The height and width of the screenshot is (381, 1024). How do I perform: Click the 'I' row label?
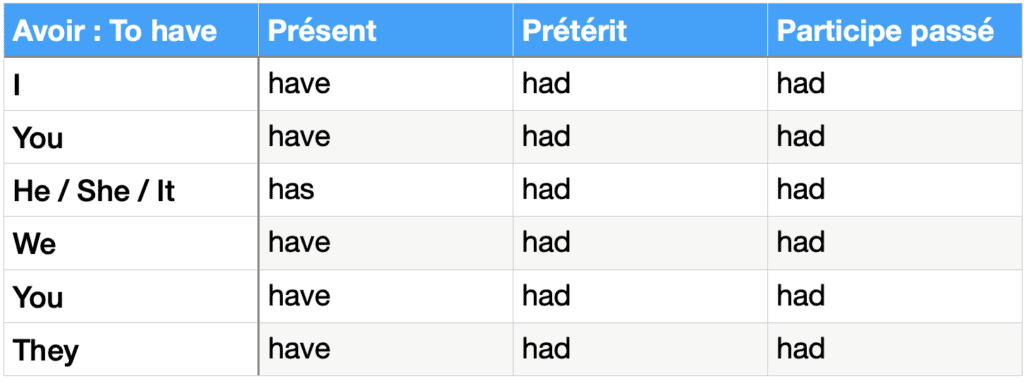(16, 84)
